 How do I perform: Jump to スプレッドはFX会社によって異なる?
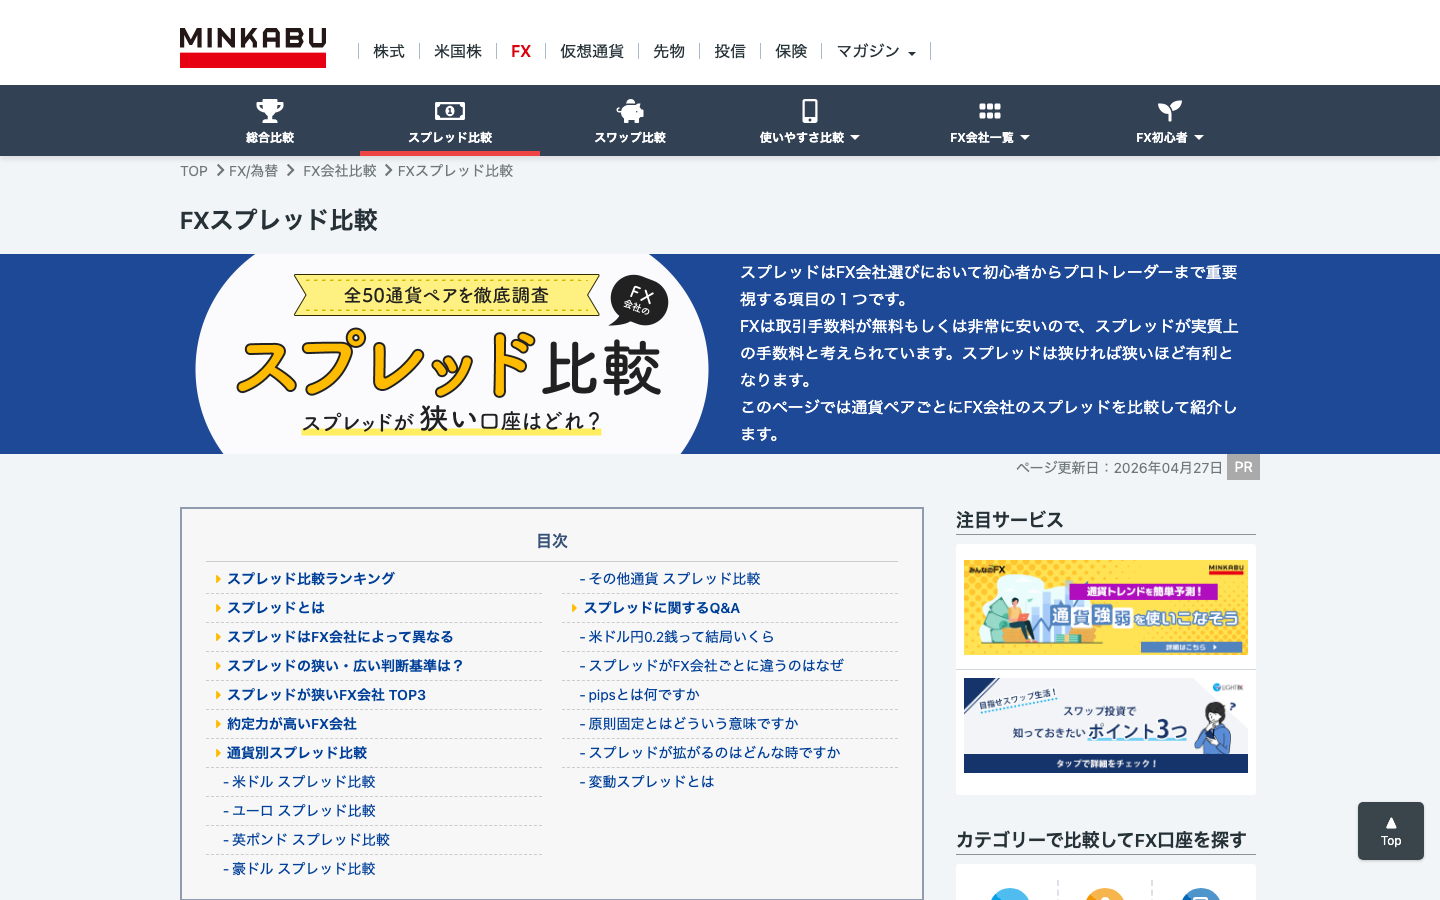[x=340, y=637]
